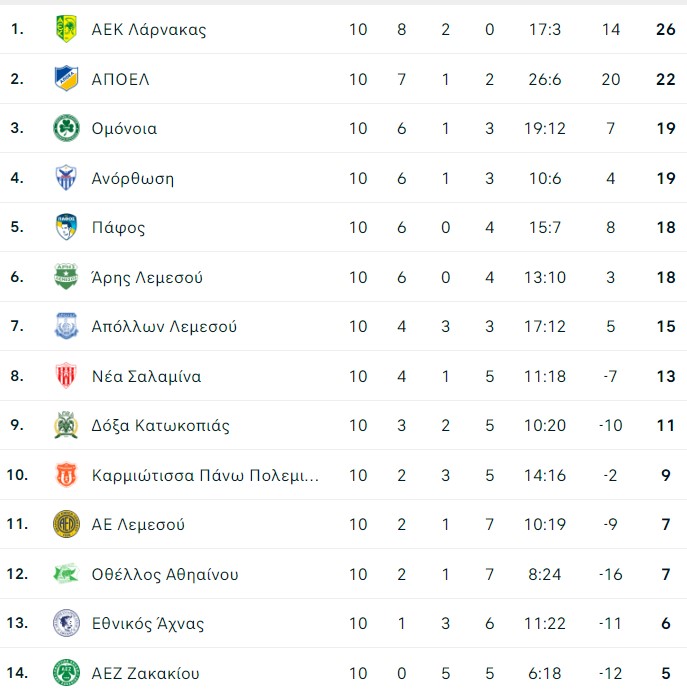The height and width of the screenshot is (697, 687).
Task: Click the ΑΕ Λεμεσού yellow badge
Action: 66,525
